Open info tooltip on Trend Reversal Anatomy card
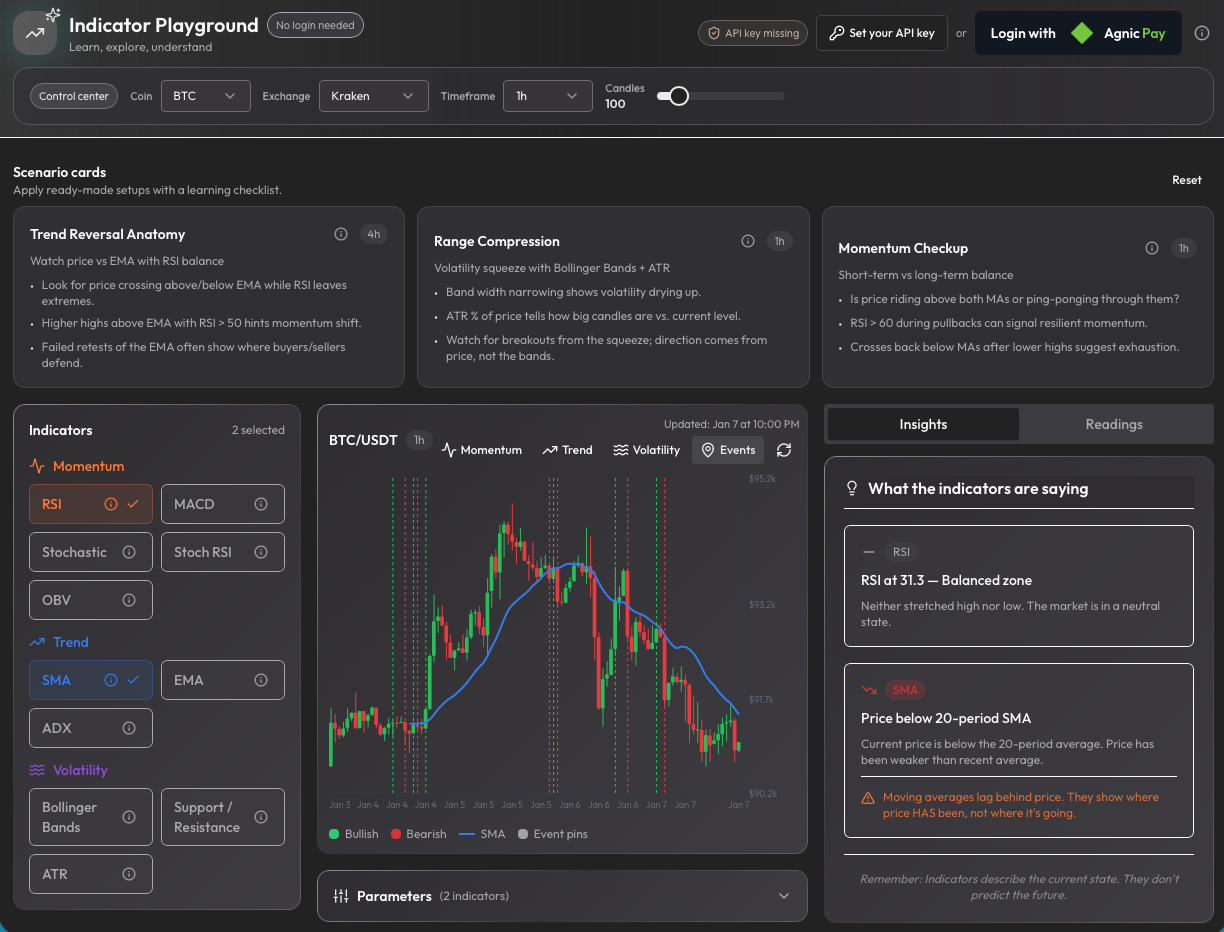The height and width of the screenshot is (932, 1224). click(x=341, y=233)
